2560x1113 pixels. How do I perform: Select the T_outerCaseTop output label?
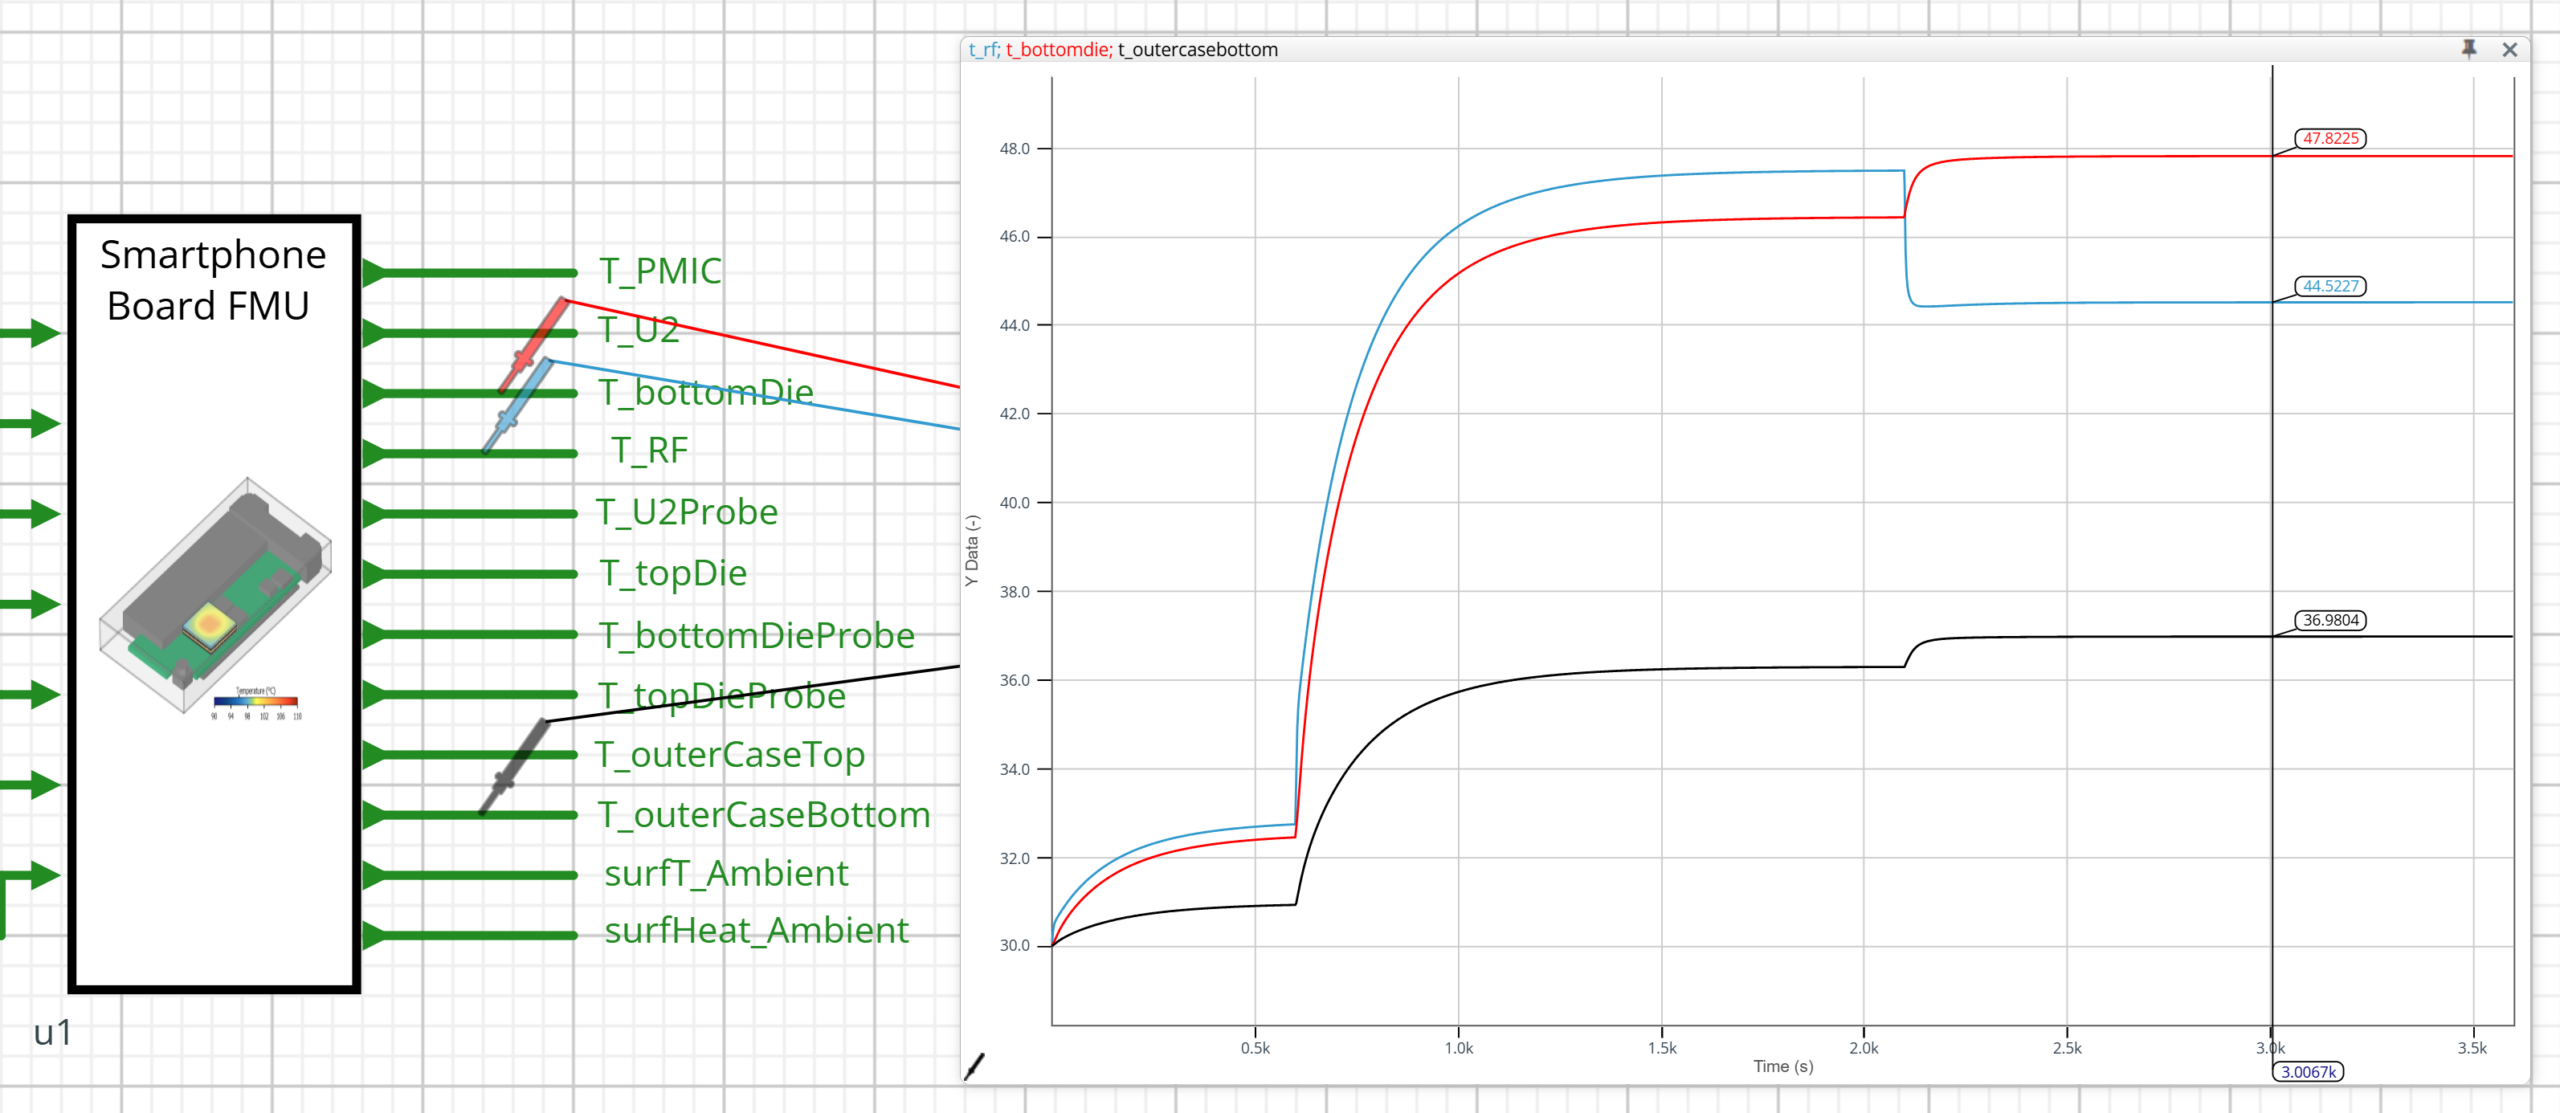[x=730, y=755]
